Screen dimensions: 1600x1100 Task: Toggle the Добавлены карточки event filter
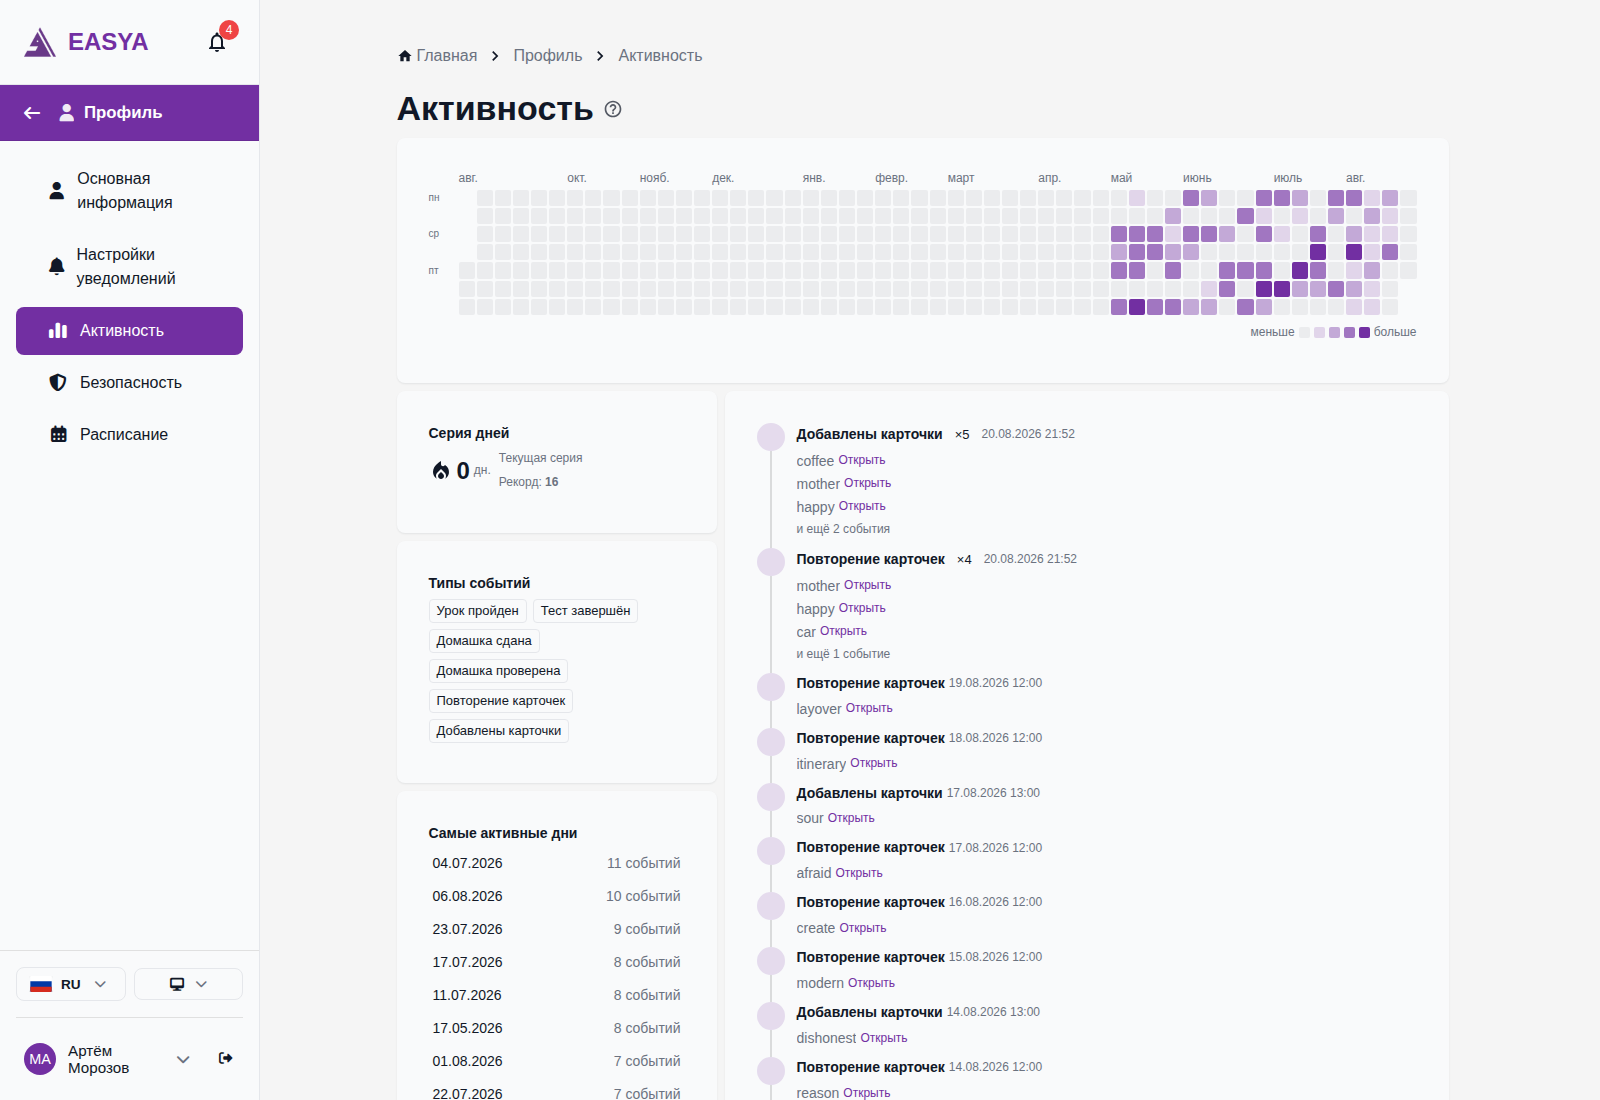pos(499,731)
